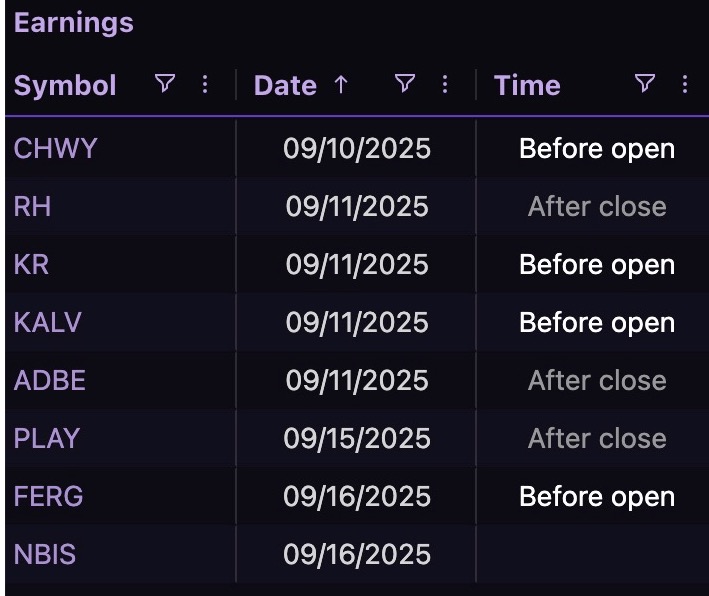Image resolution: width=709 pixels, height=596 pixels.
Task: Select the PLAY date cell 09/15/2025
Action: pos(357,438)
